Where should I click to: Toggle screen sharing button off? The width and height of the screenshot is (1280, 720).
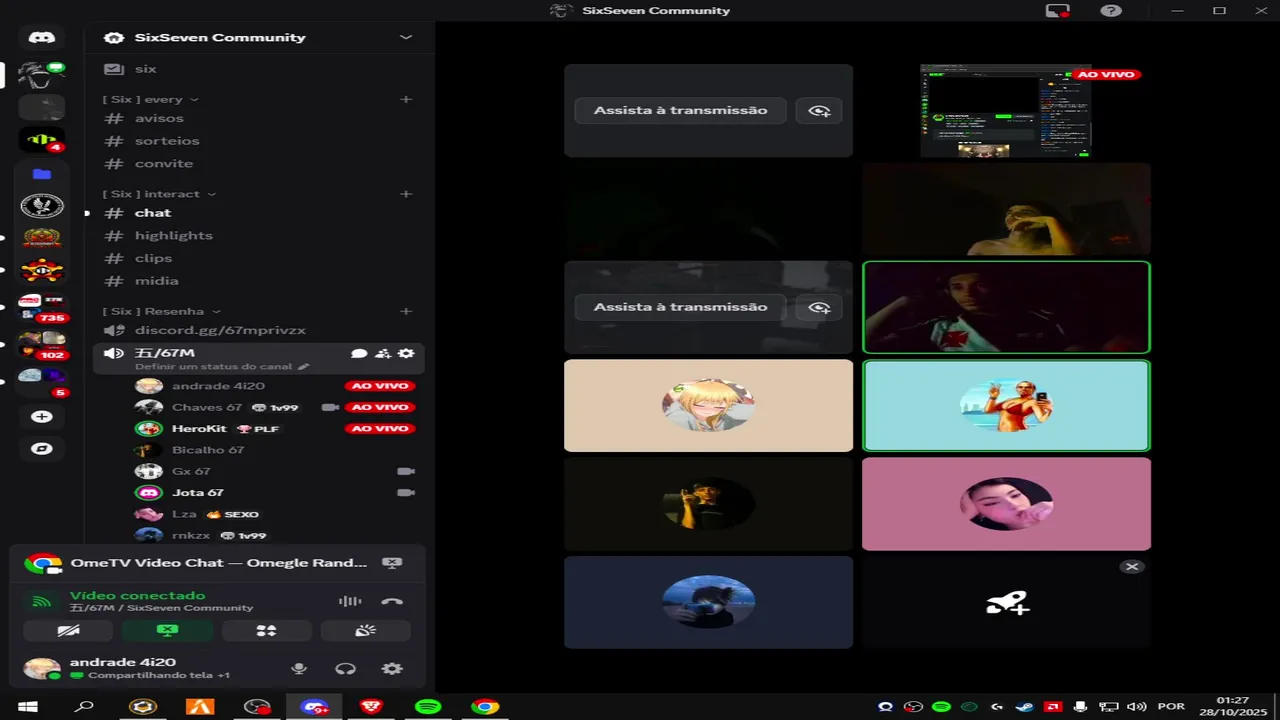[x=167, y=631]
